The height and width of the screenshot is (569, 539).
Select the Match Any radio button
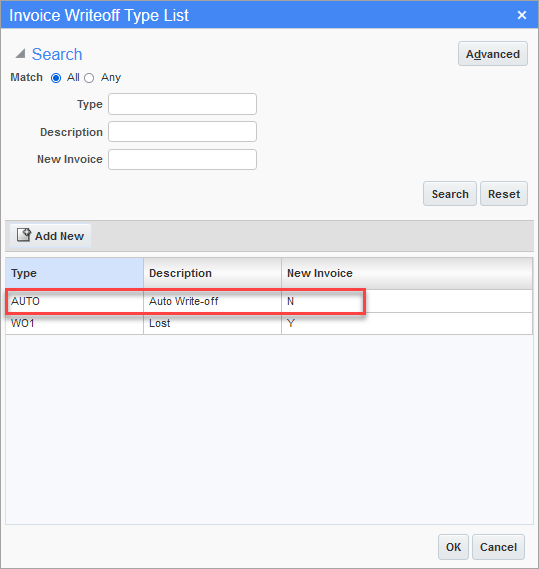click(x=89, y=78)
